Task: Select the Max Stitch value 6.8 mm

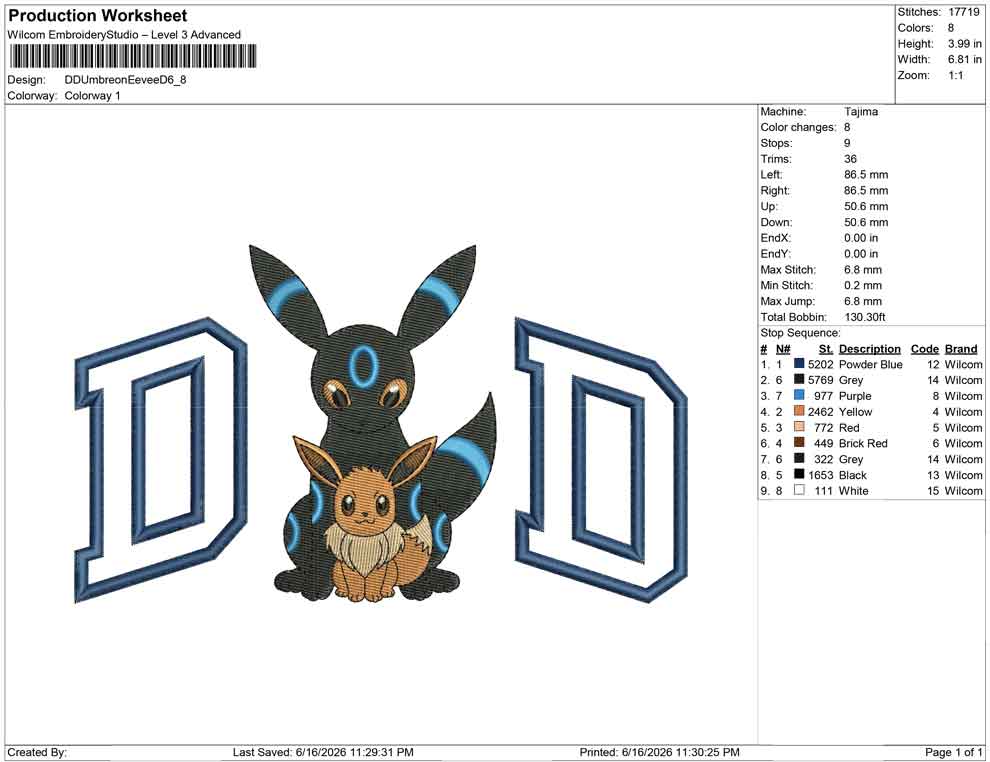Action: point(863,270)
